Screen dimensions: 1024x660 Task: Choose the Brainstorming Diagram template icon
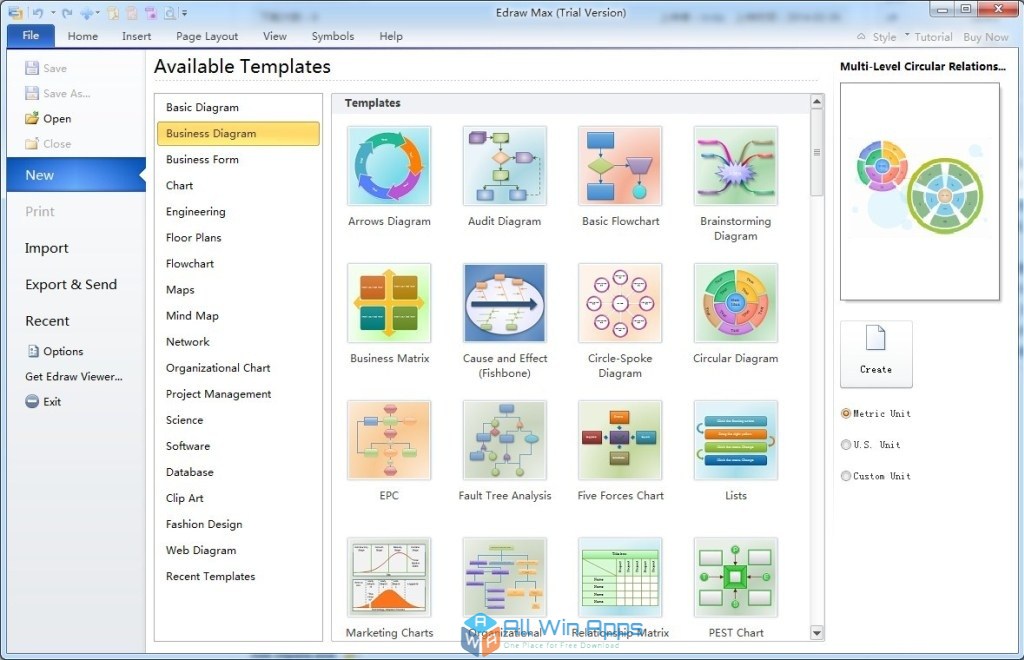click(x=736, y=166)
